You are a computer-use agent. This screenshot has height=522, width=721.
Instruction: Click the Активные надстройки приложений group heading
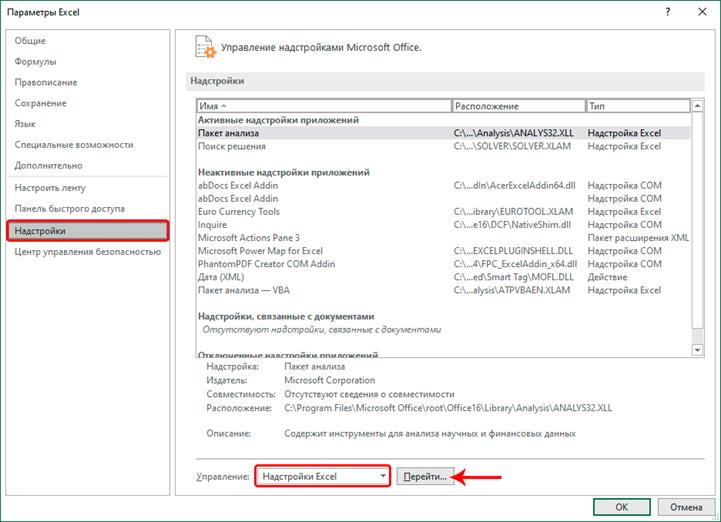coord(278,120)
